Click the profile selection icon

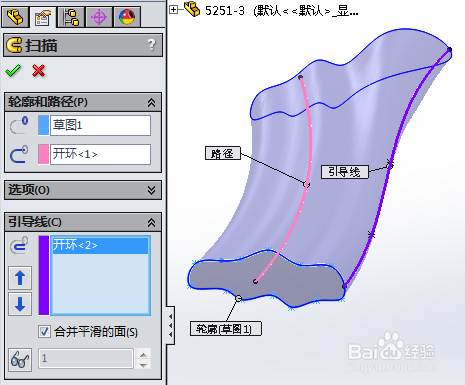[x=19, y=125]
